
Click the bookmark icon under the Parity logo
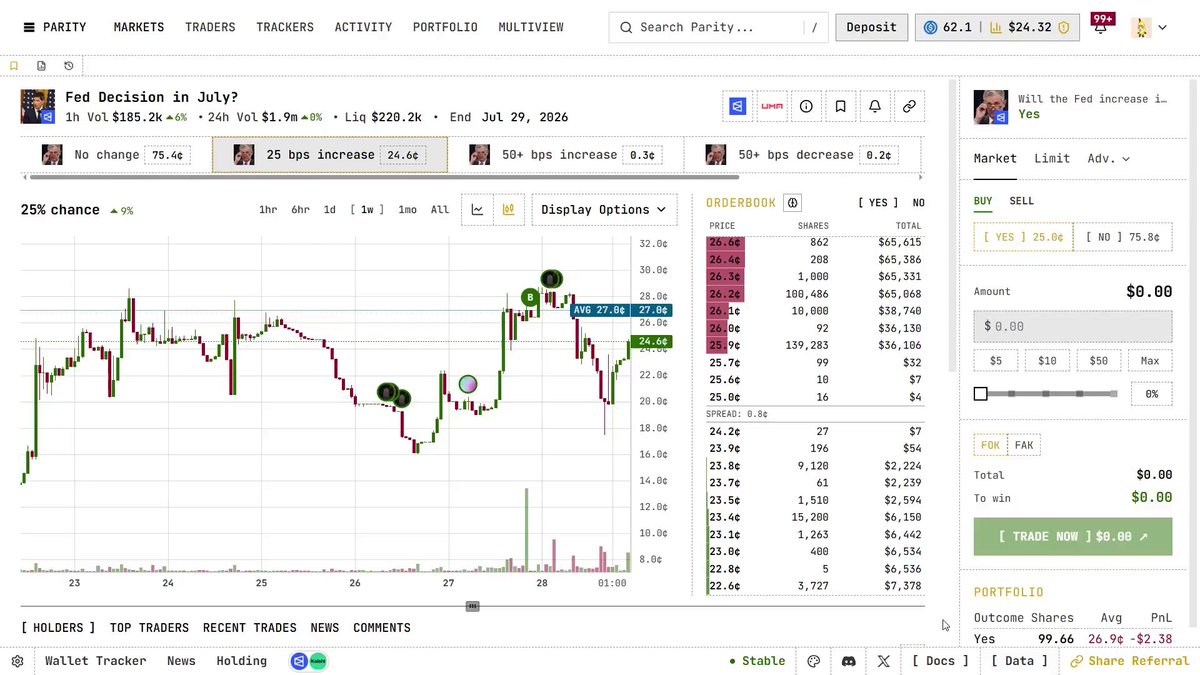(14, 66)
